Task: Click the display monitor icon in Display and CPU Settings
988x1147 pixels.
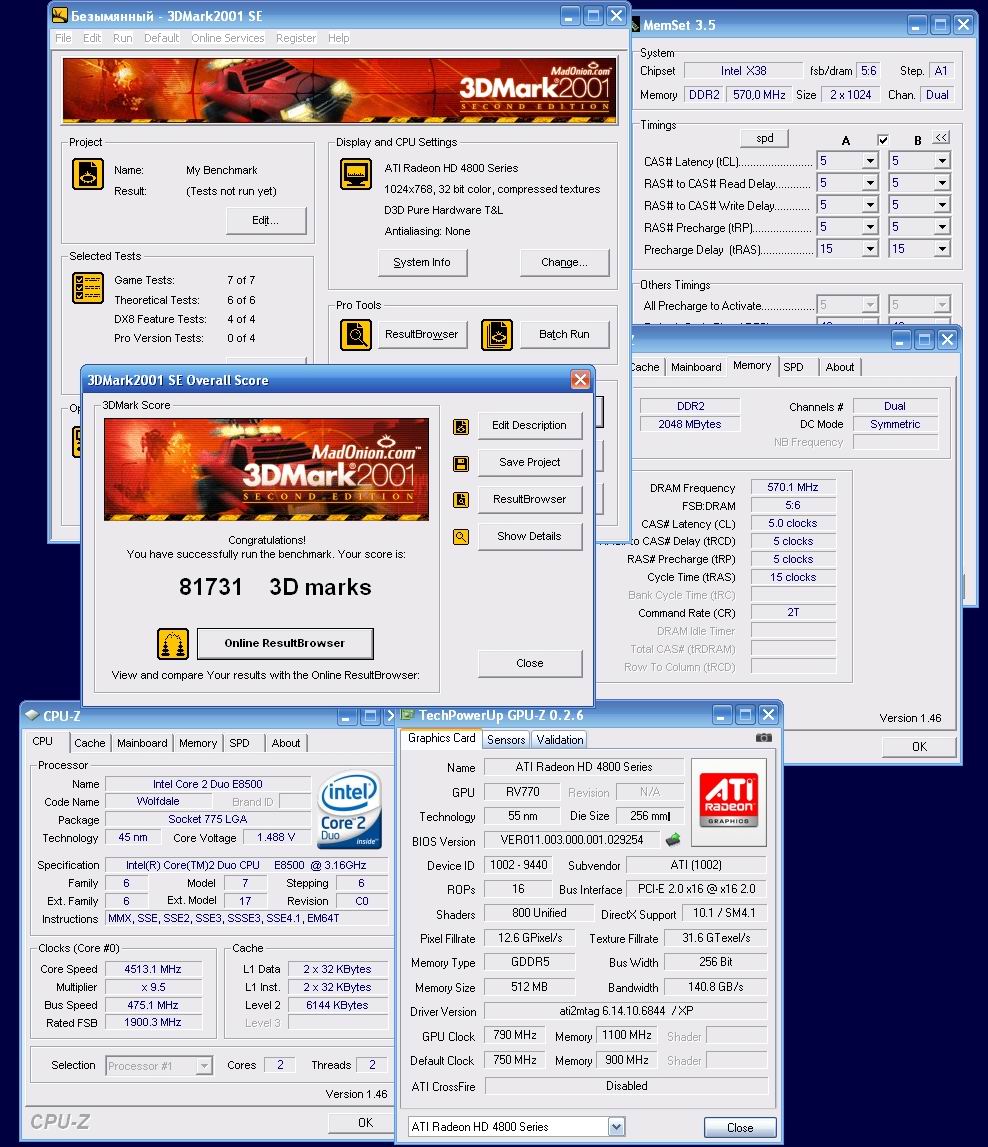Action: tap(355, 174)
